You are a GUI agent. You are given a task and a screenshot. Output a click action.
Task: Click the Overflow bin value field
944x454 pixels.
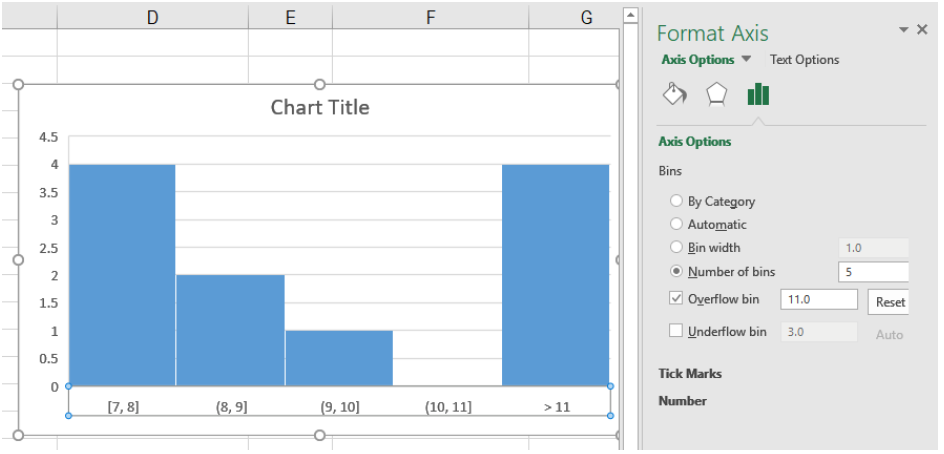pos(819,299)
